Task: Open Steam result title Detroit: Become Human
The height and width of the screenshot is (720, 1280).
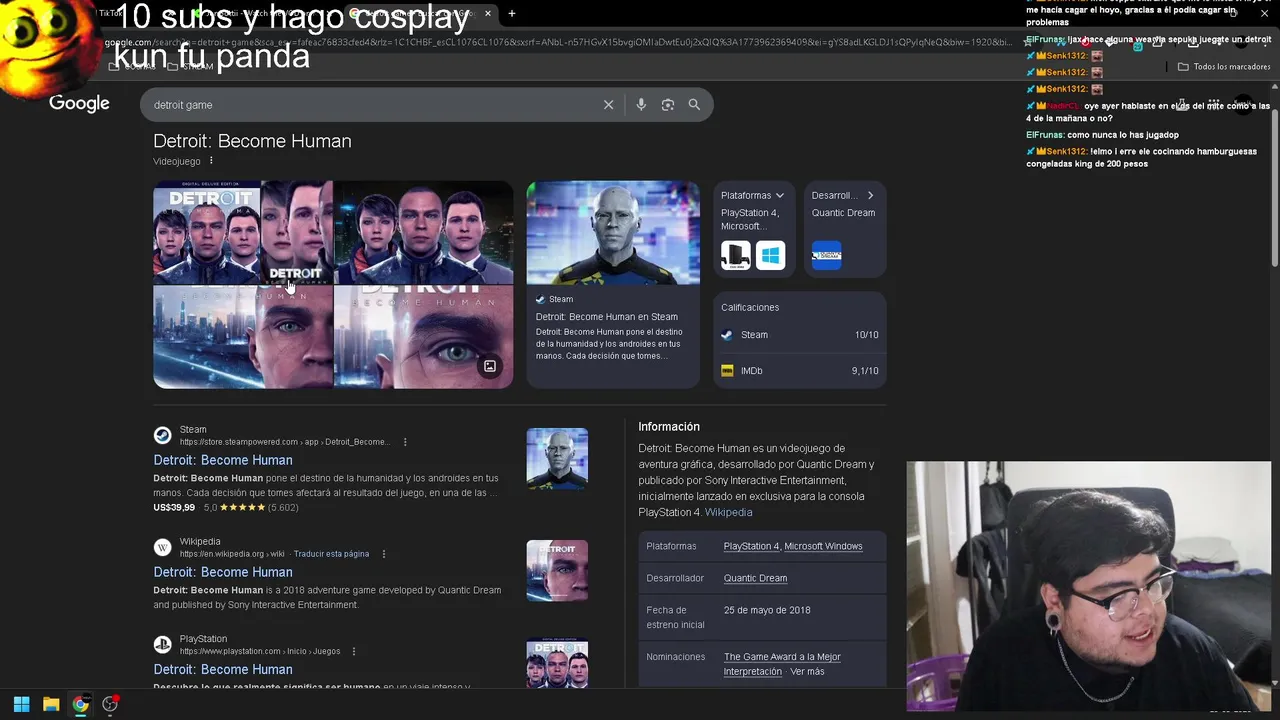Action: (223, 460)
